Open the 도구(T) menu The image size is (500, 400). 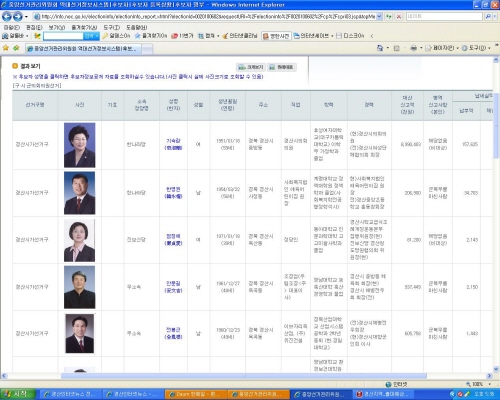(112, 27)
